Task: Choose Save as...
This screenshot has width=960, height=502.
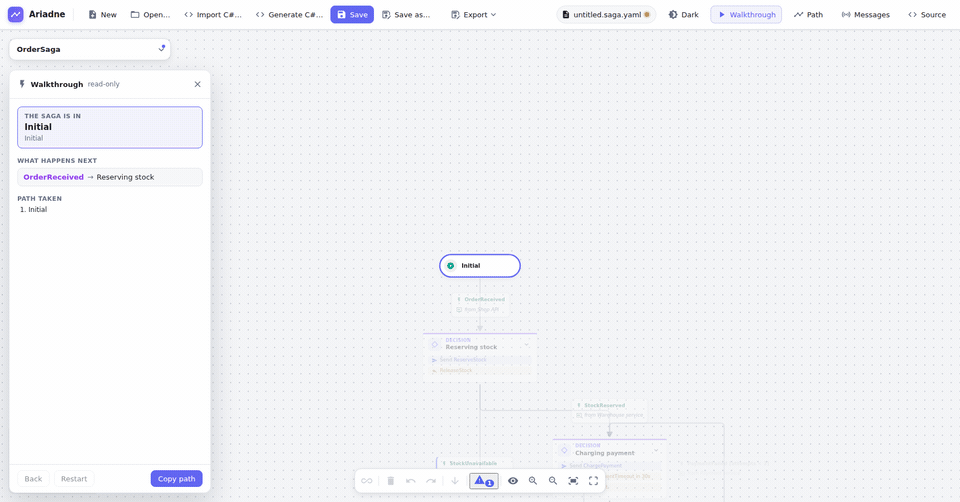Action: point(406,15)
